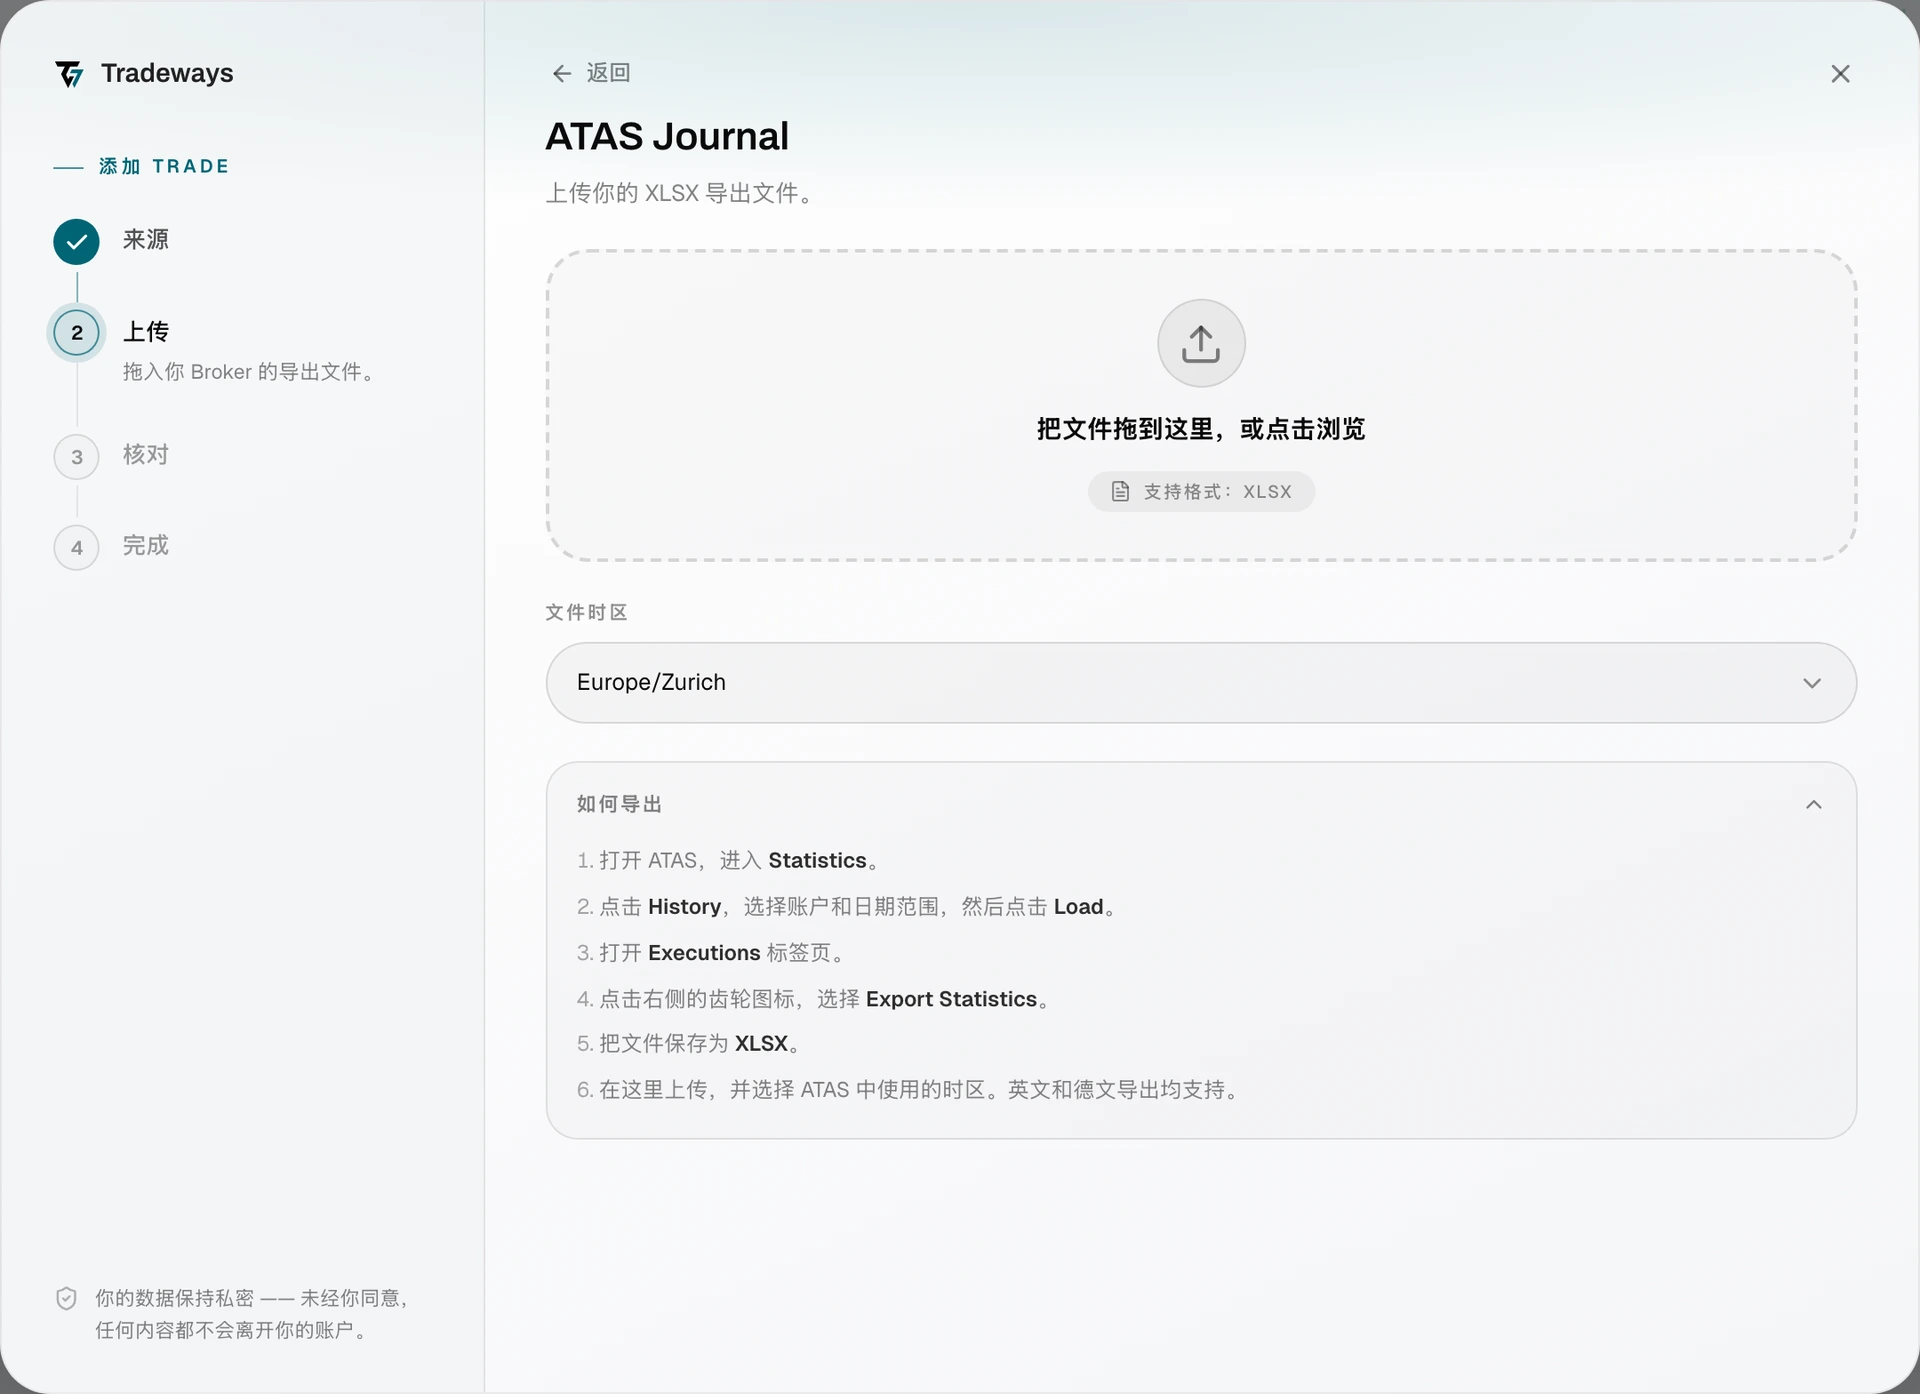Click the 上传你的 XLSX 导出文件 subtitle

tap(681, 193)
